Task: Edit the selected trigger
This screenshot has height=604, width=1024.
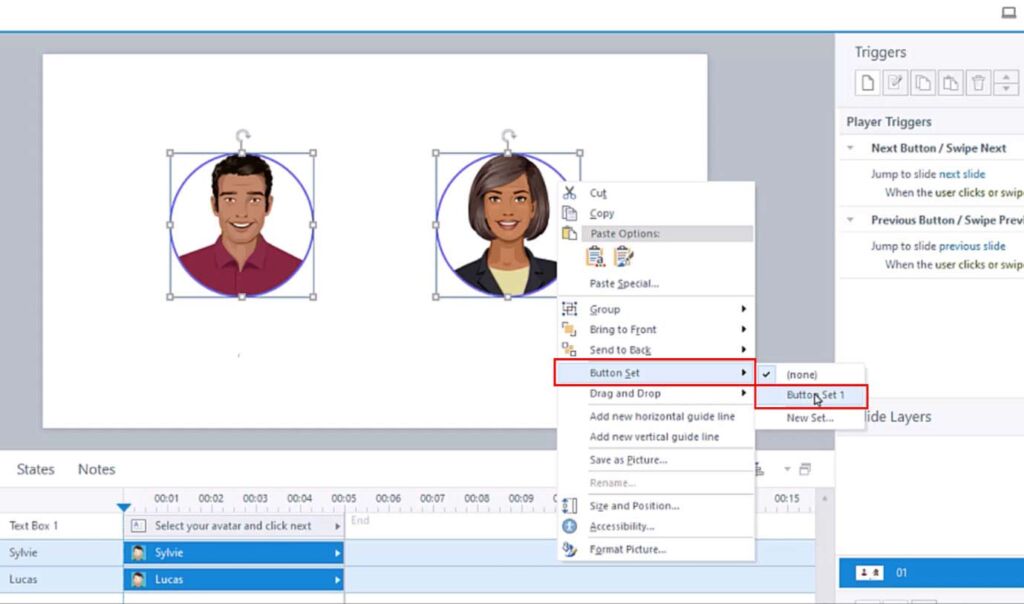Action: click(894, 83)
